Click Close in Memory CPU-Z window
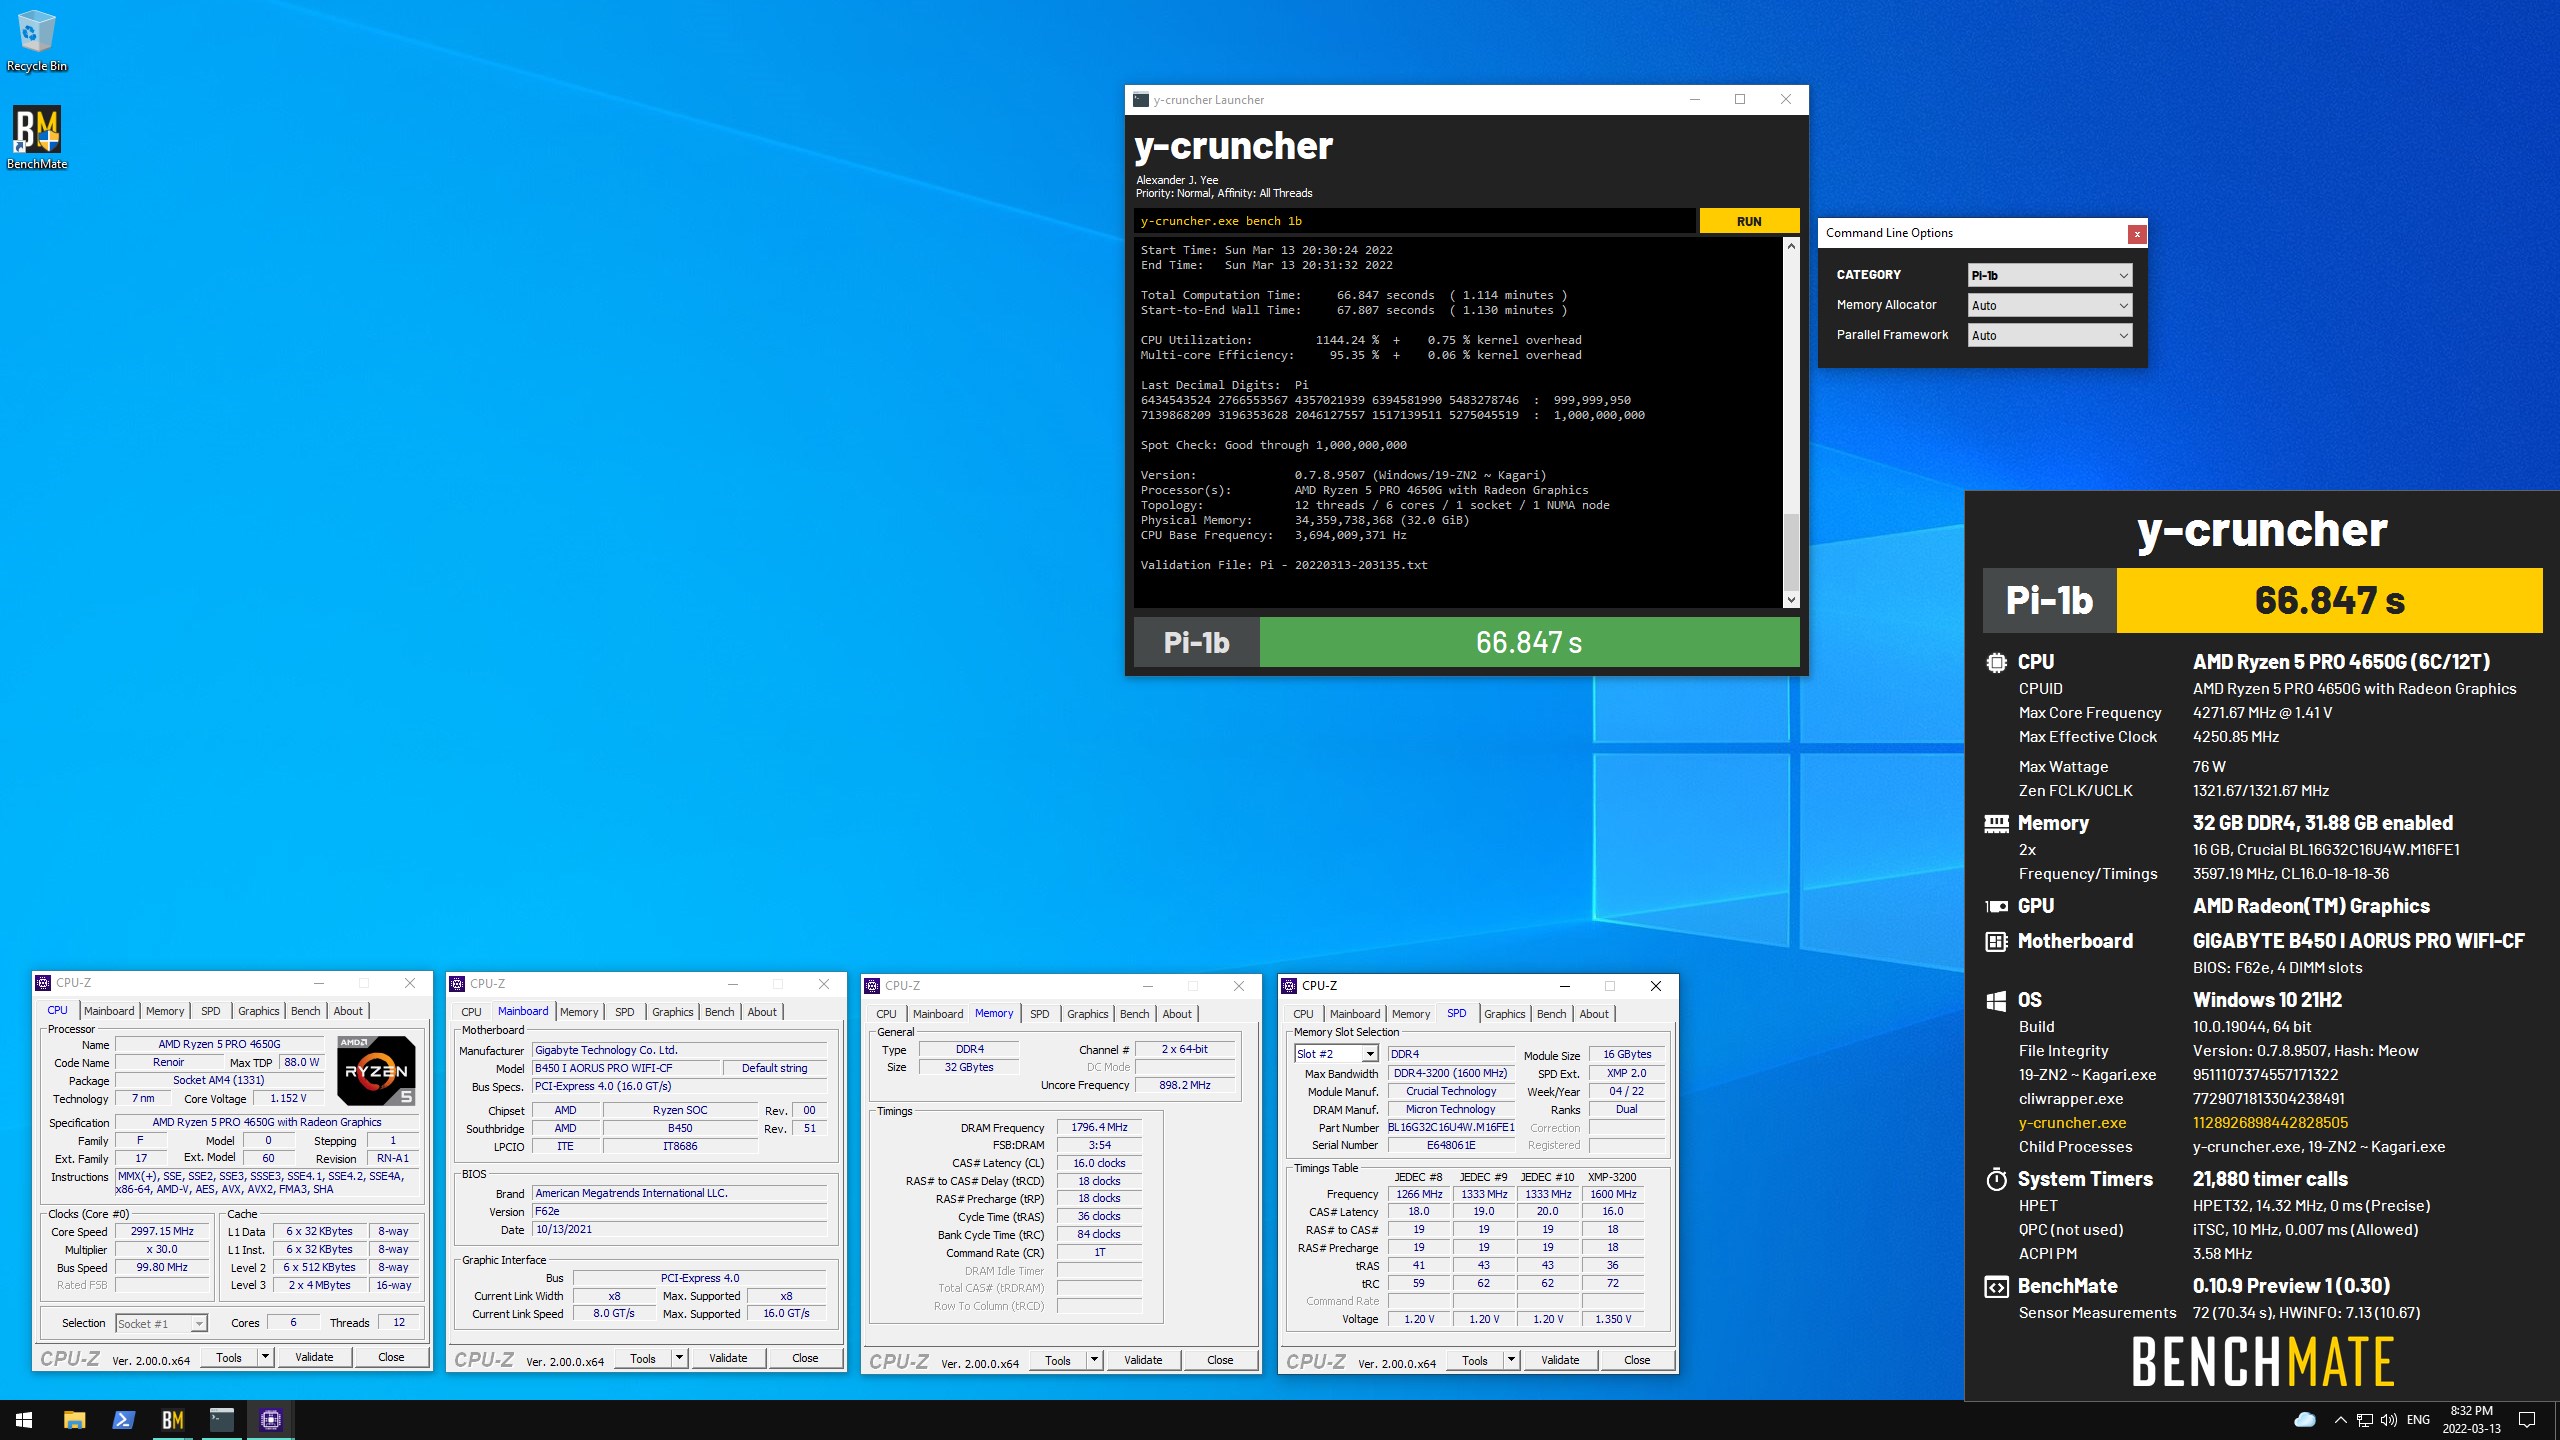Image resolution: width=2560 pixels, height=1440 pixels. [1220, 1360]
